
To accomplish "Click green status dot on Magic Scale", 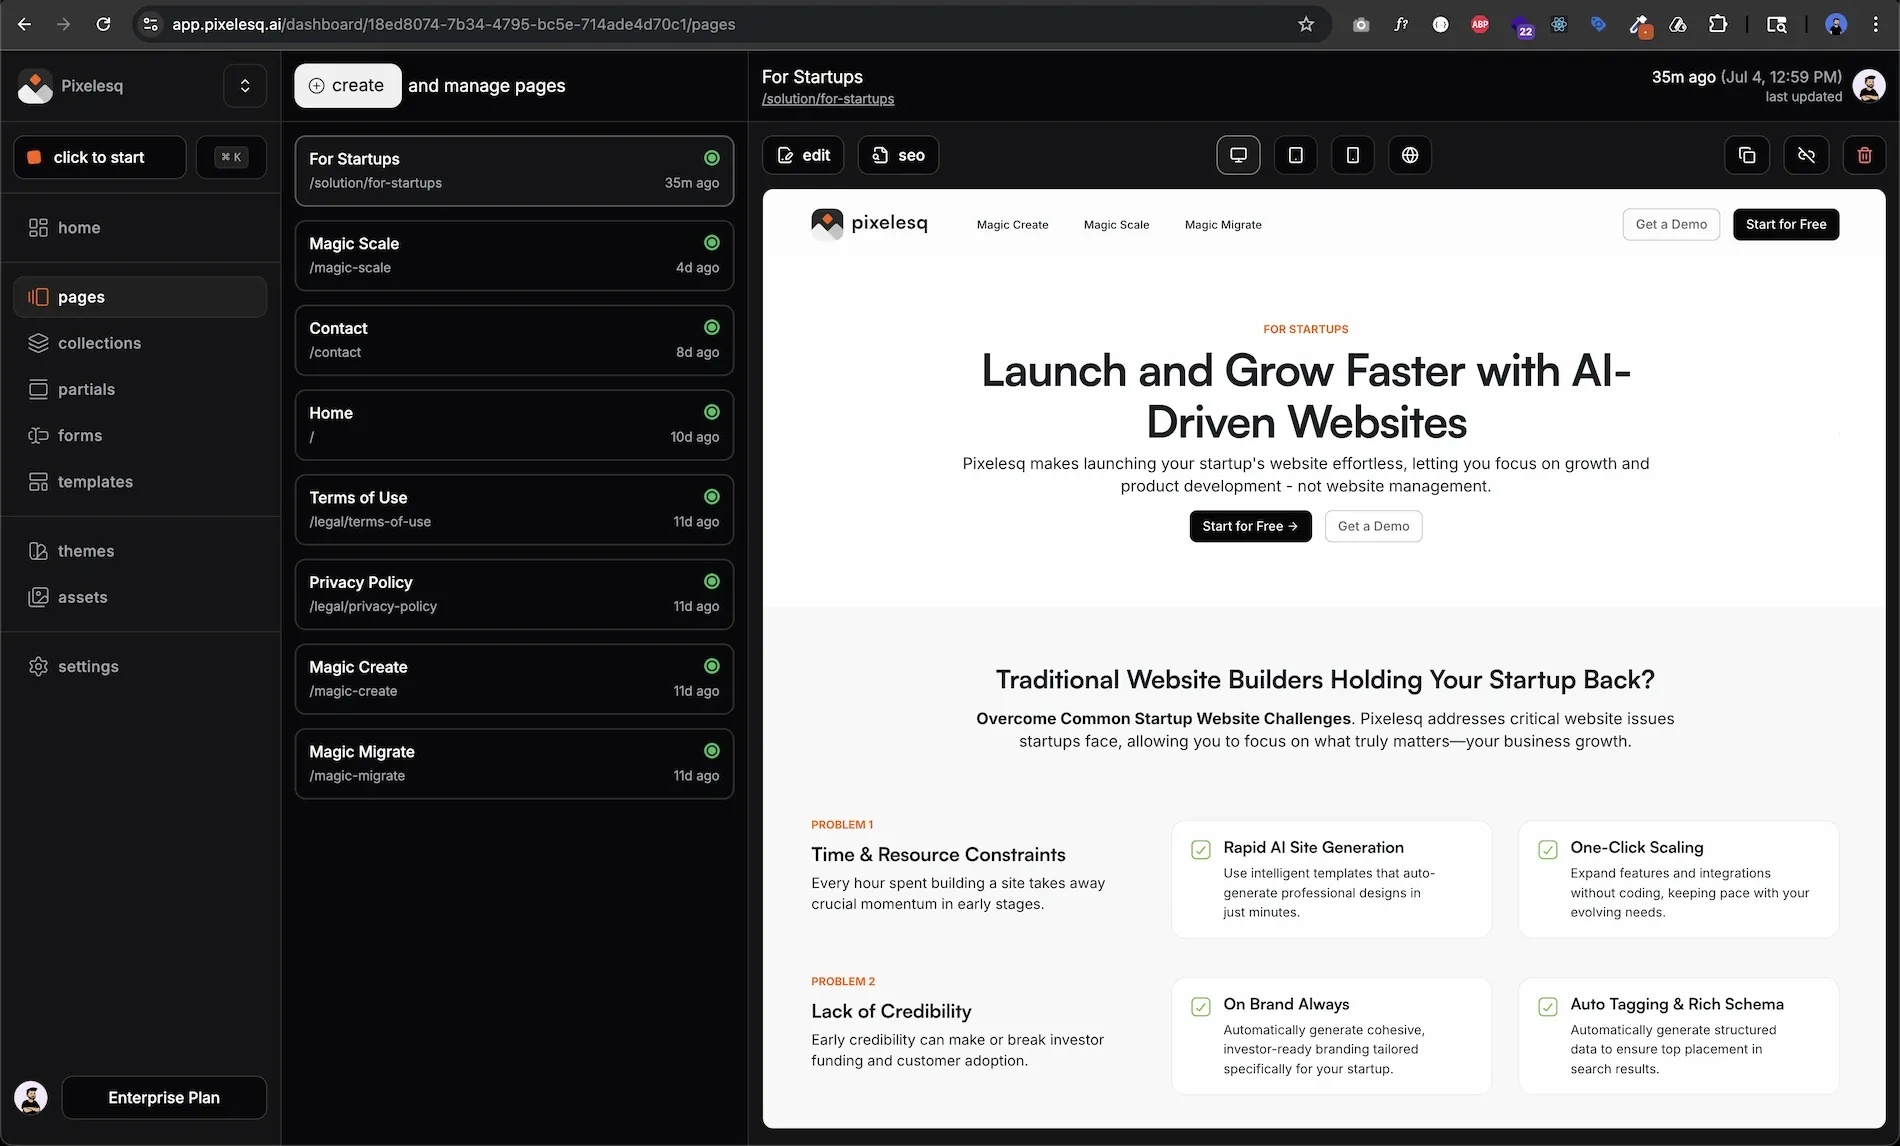I will click(711, 243).
